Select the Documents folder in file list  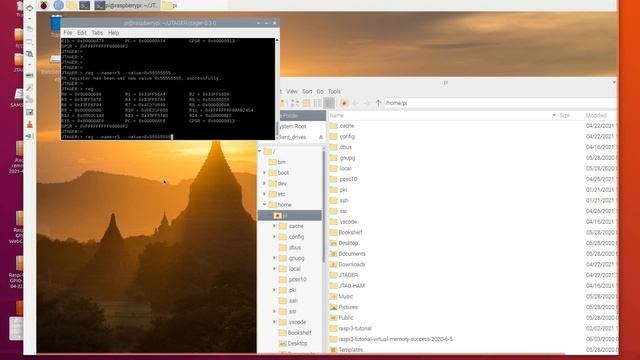pyautogui.click(x=347, y=254)
